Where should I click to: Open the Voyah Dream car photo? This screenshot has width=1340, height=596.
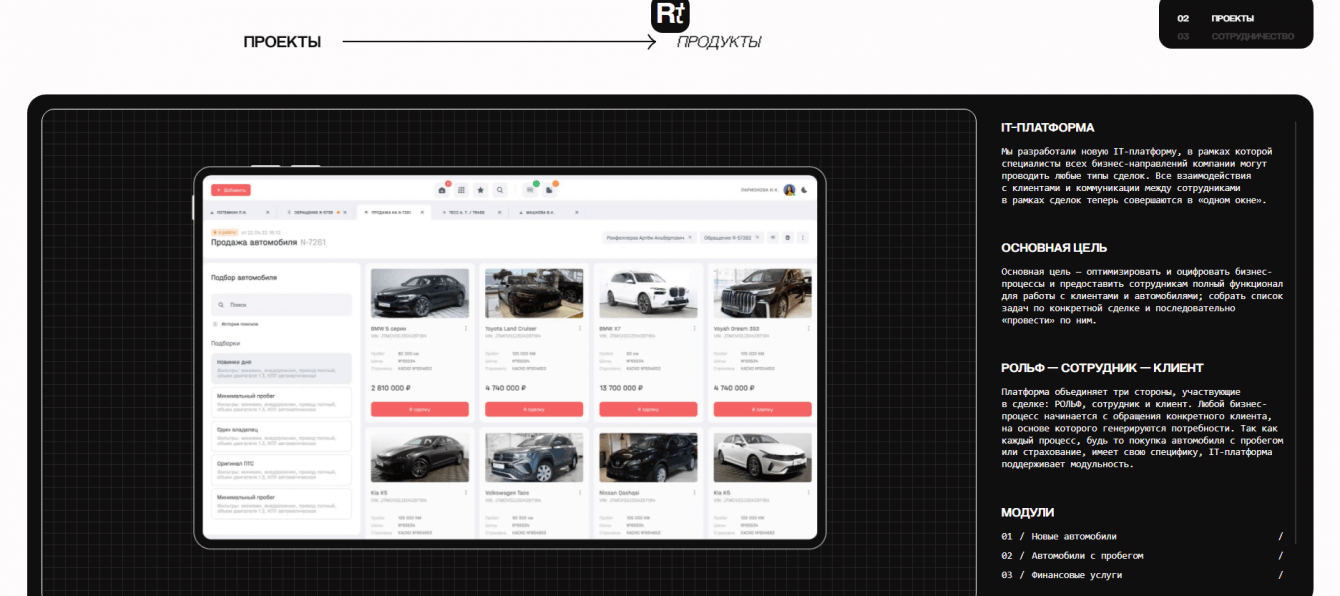(763, 293)
